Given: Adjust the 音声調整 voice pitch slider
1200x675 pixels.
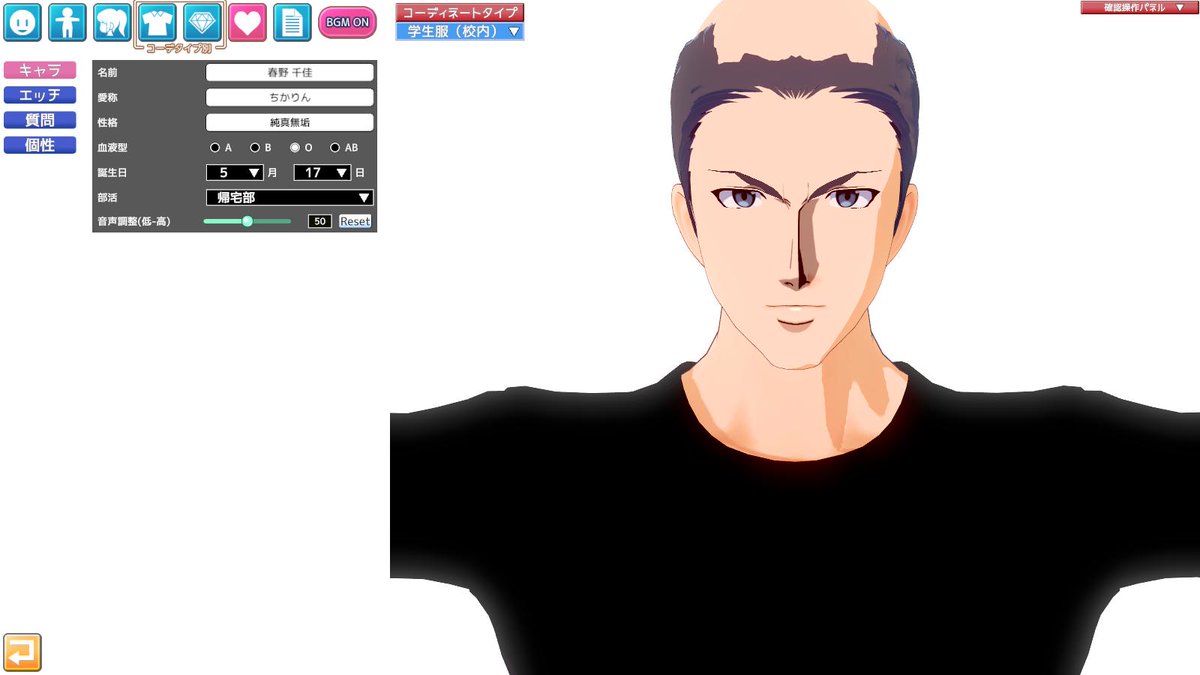Looking at the screenshot, I should coord(247,221).
